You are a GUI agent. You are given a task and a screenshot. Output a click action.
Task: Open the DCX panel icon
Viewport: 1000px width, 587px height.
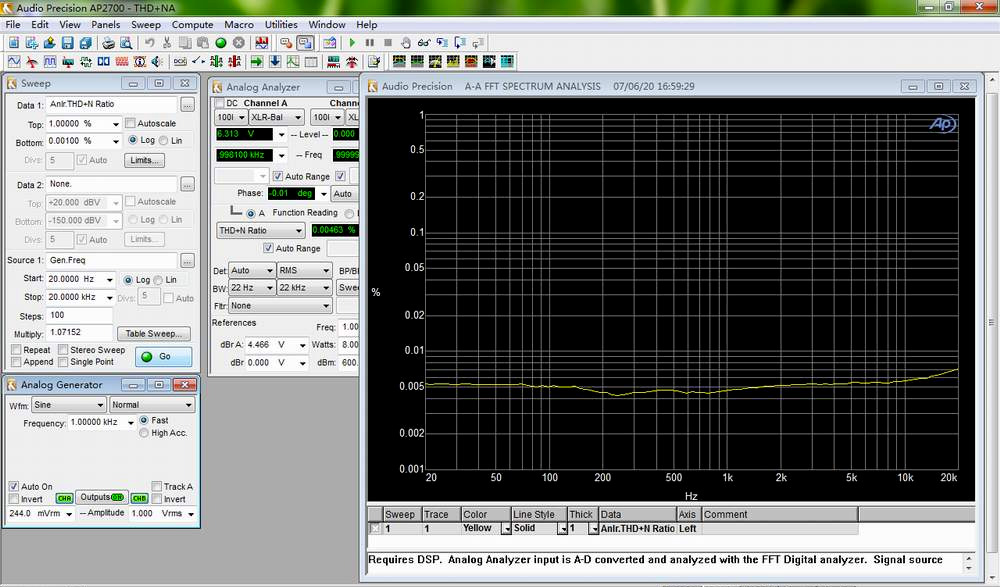pyautogui.click(x=180, y=62)
